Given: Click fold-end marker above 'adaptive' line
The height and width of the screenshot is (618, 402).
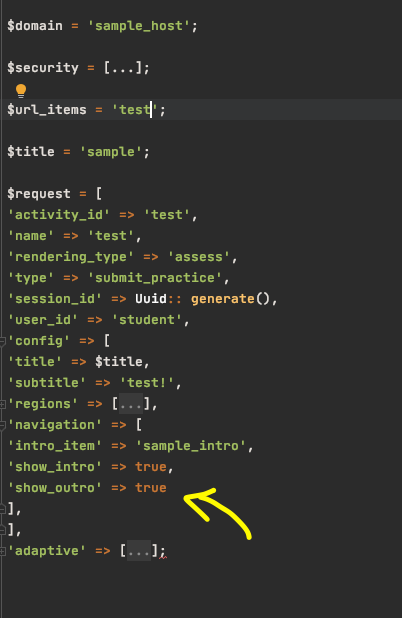Looking at the screenshot, I should point(2,530).
